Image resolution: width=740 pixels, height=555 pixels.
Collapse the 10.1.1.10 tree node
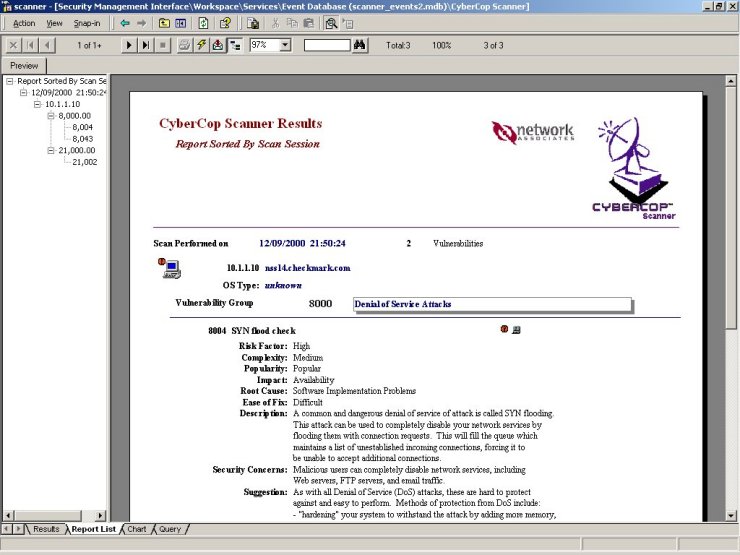pyautogui.click(x=37, y=104)
